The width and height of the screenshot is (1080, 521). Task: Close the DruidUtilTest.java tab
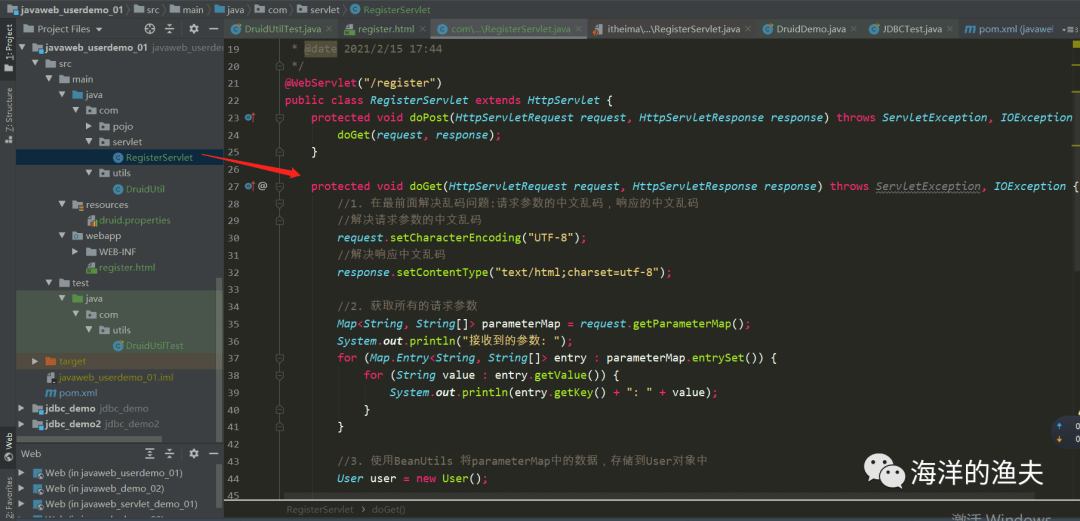pyautogui.click(x=329, y=30)
